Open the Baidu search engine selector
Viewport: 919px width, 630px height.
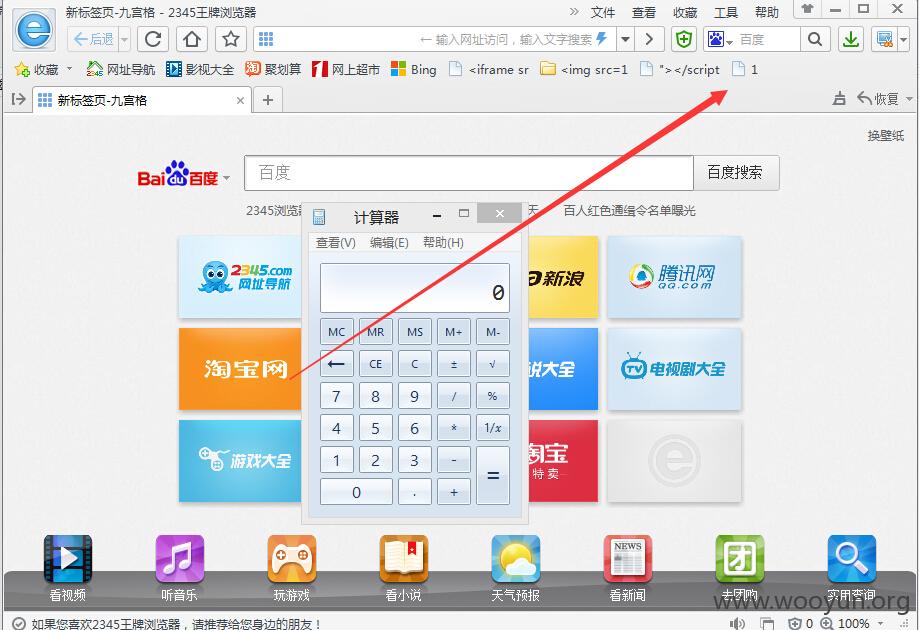point(720,39)
